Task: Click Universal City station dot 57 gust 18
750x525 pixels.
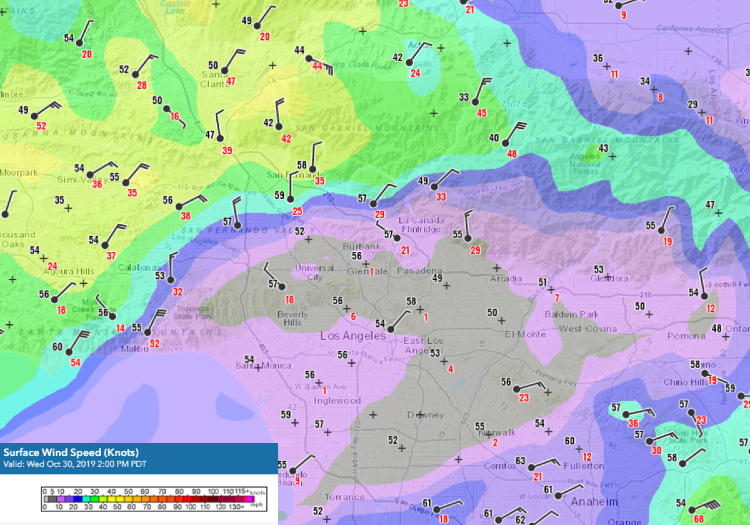Action: point(282,287)
